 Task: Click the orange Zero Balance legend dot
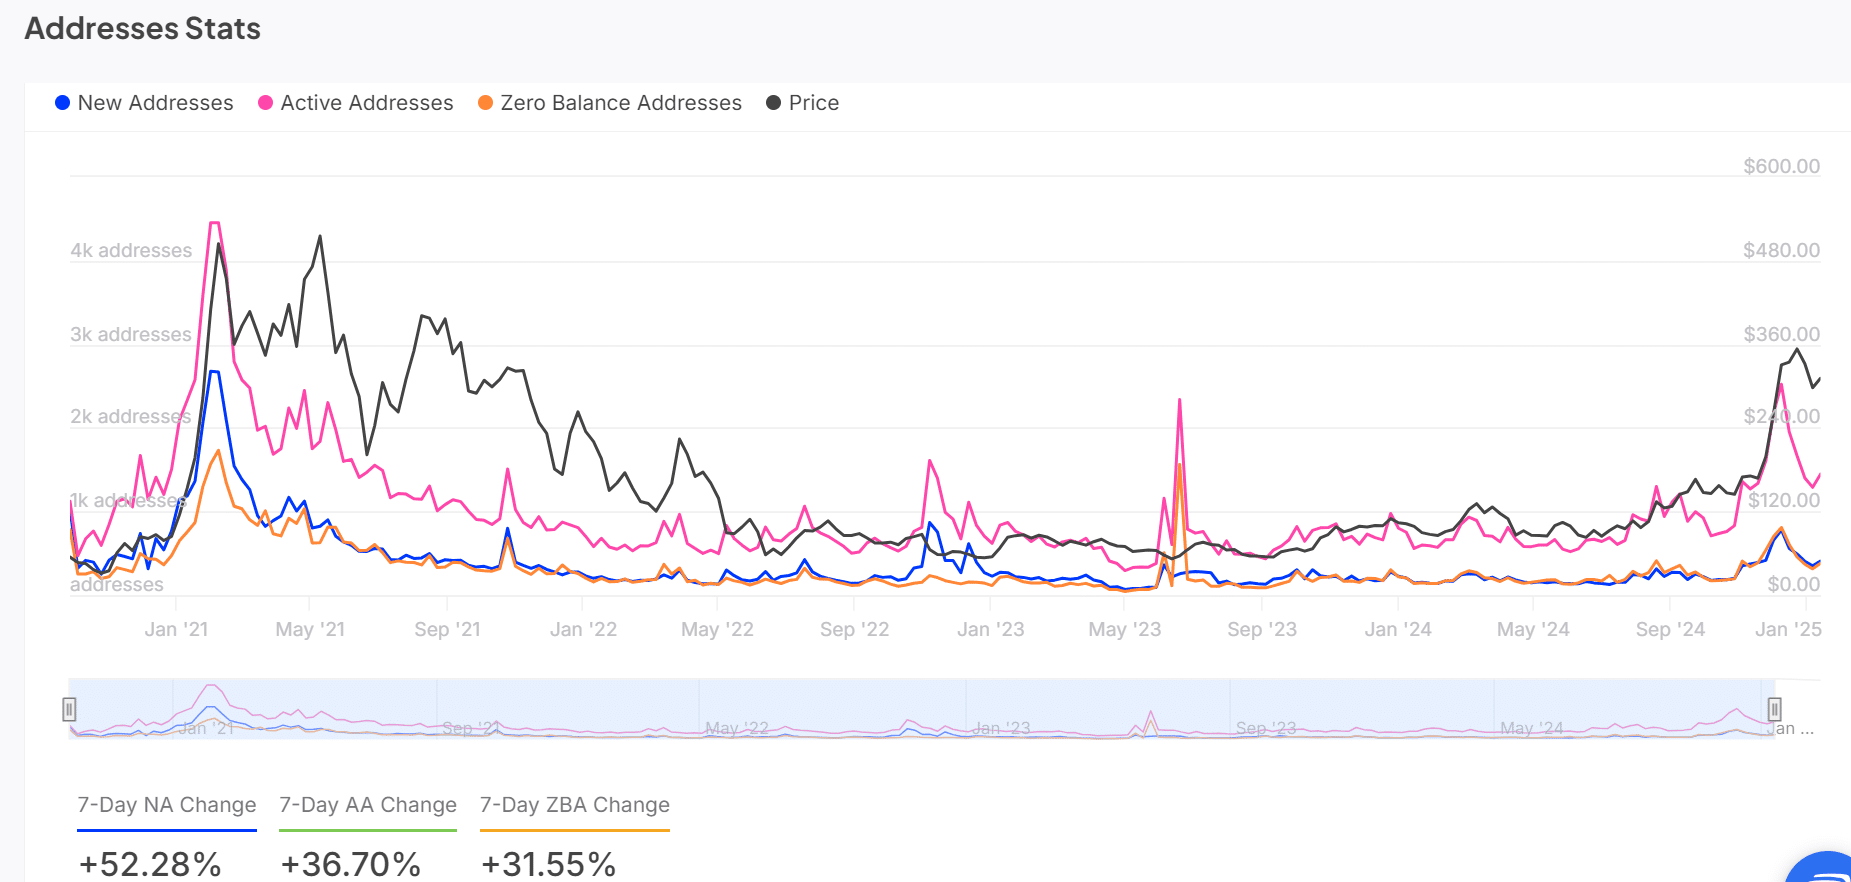[485, 103]
